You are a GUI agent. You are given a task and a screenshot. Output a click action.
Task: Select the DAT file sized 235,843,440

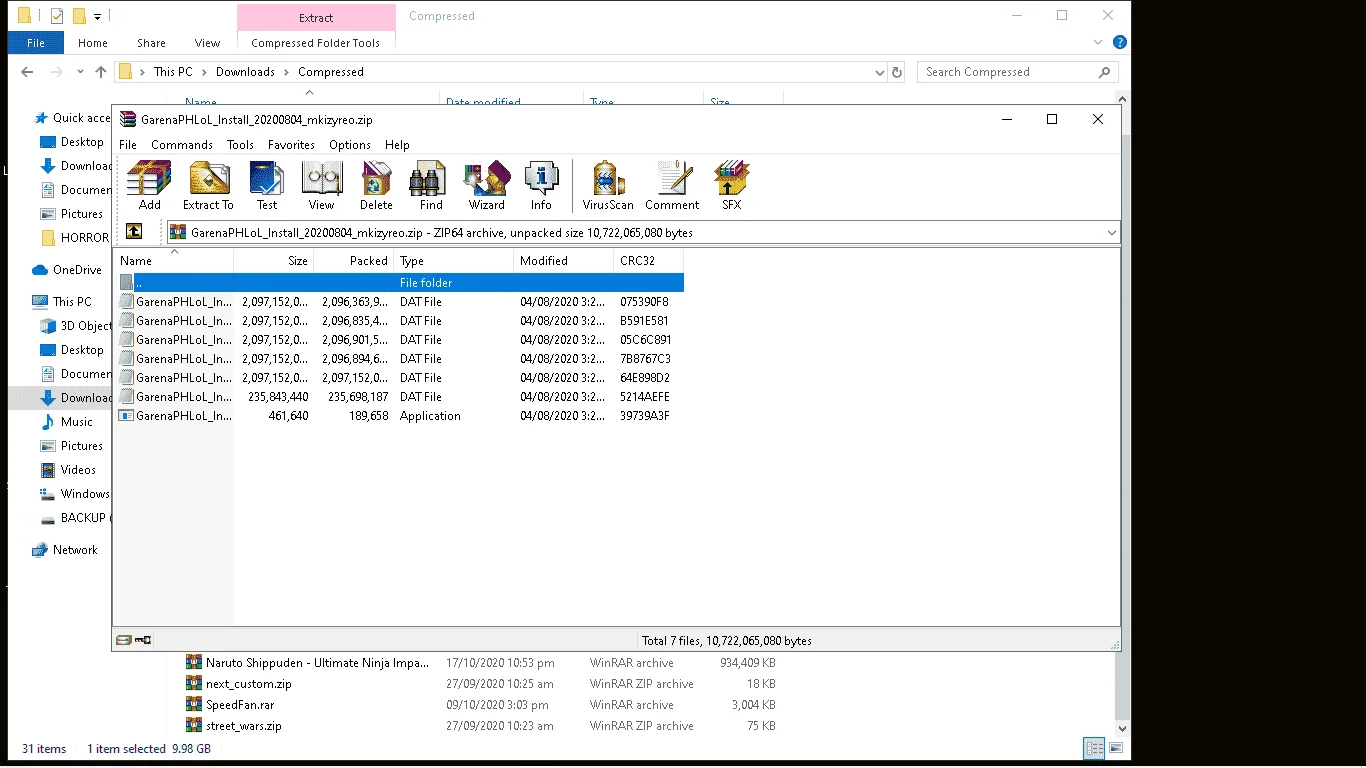400,397
